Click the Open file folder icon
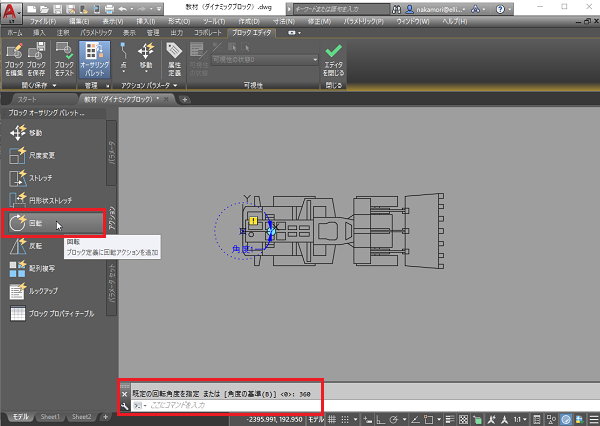 click(x=44, y=9)
